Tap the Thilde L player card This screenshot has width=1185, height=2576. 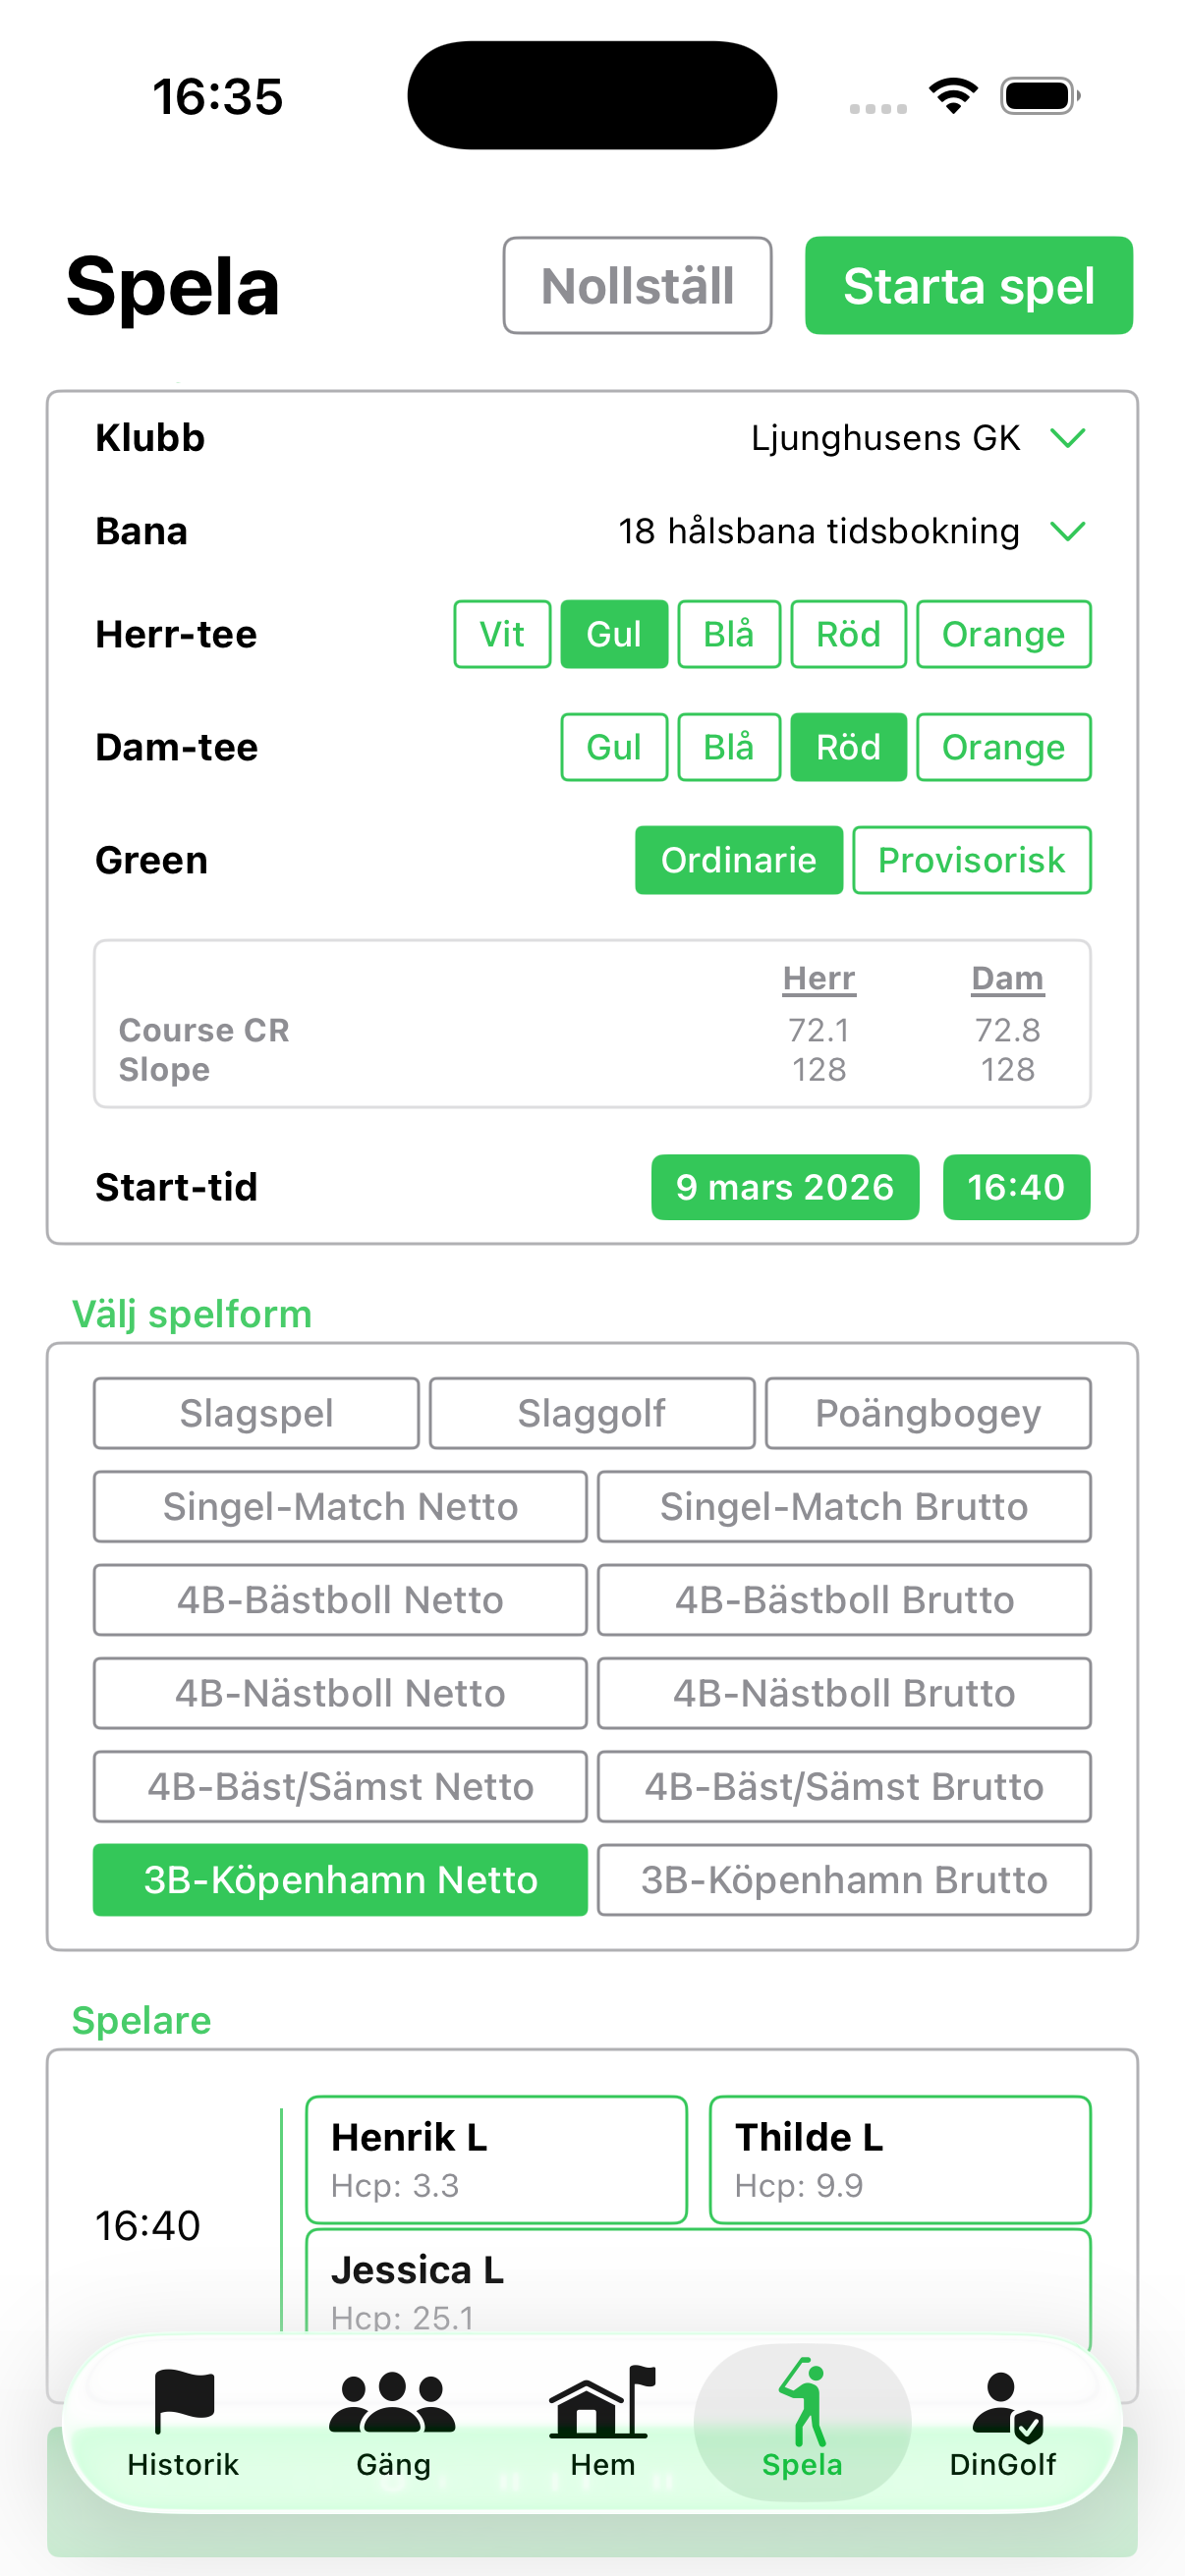click(899, 2160)
